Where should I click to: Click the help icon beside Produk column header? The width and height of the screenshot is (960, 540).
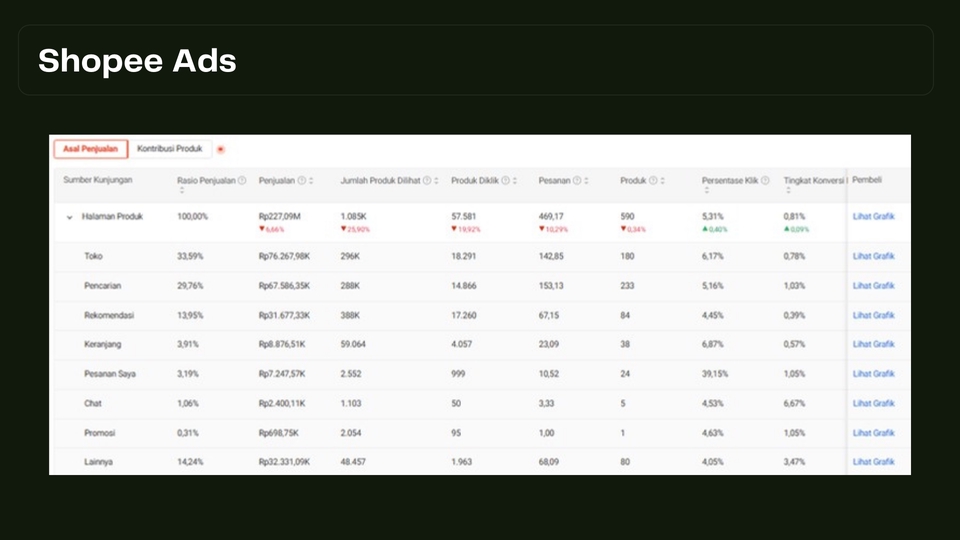click(x=653, y=180)
